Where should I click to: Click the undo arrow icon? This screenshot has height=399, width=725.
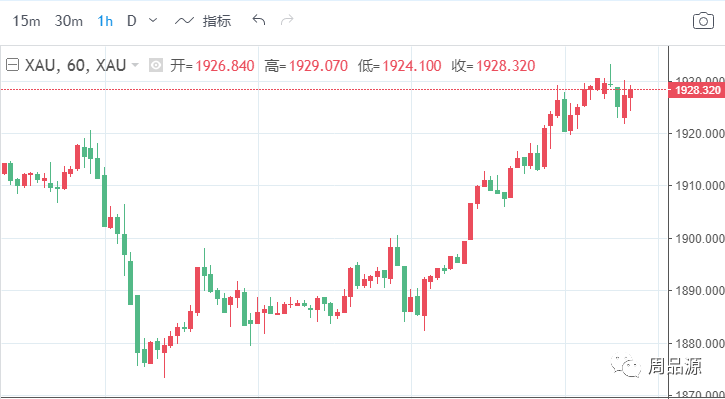(x=258, y=20)
